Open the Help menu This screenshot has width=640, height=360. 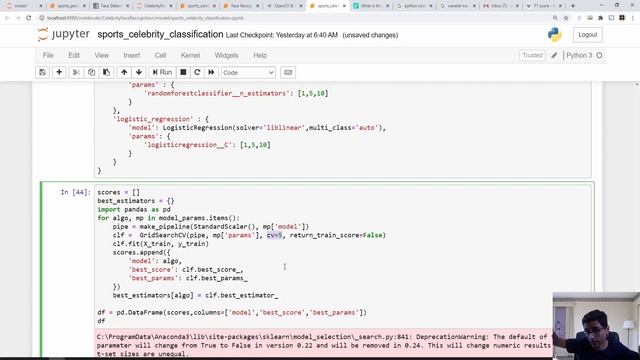pyautogui.click(x=260, y=55)
